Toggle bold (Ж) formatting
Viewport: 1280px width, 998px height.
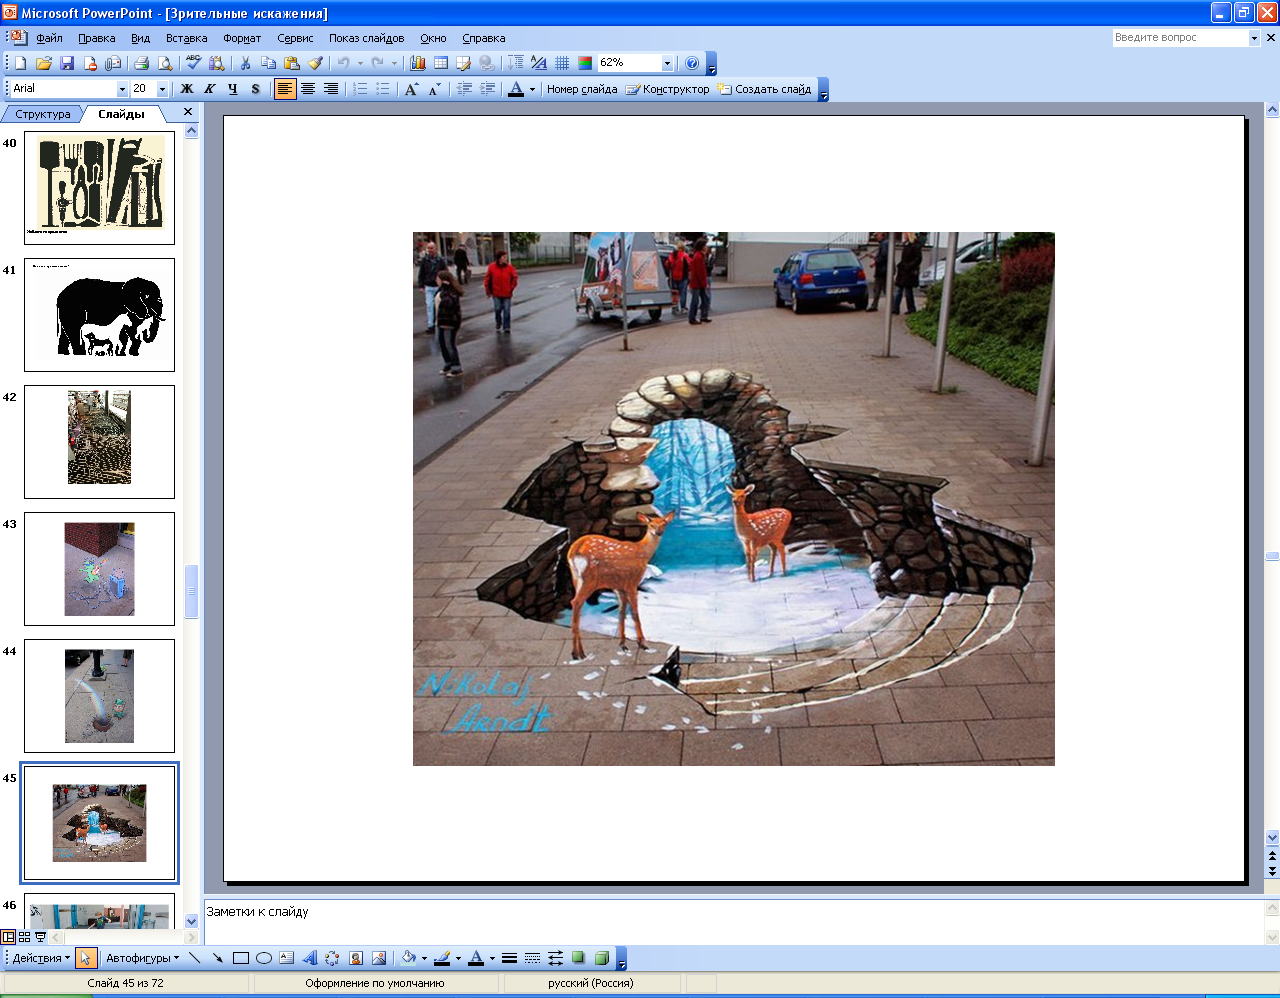coord(187,89)
